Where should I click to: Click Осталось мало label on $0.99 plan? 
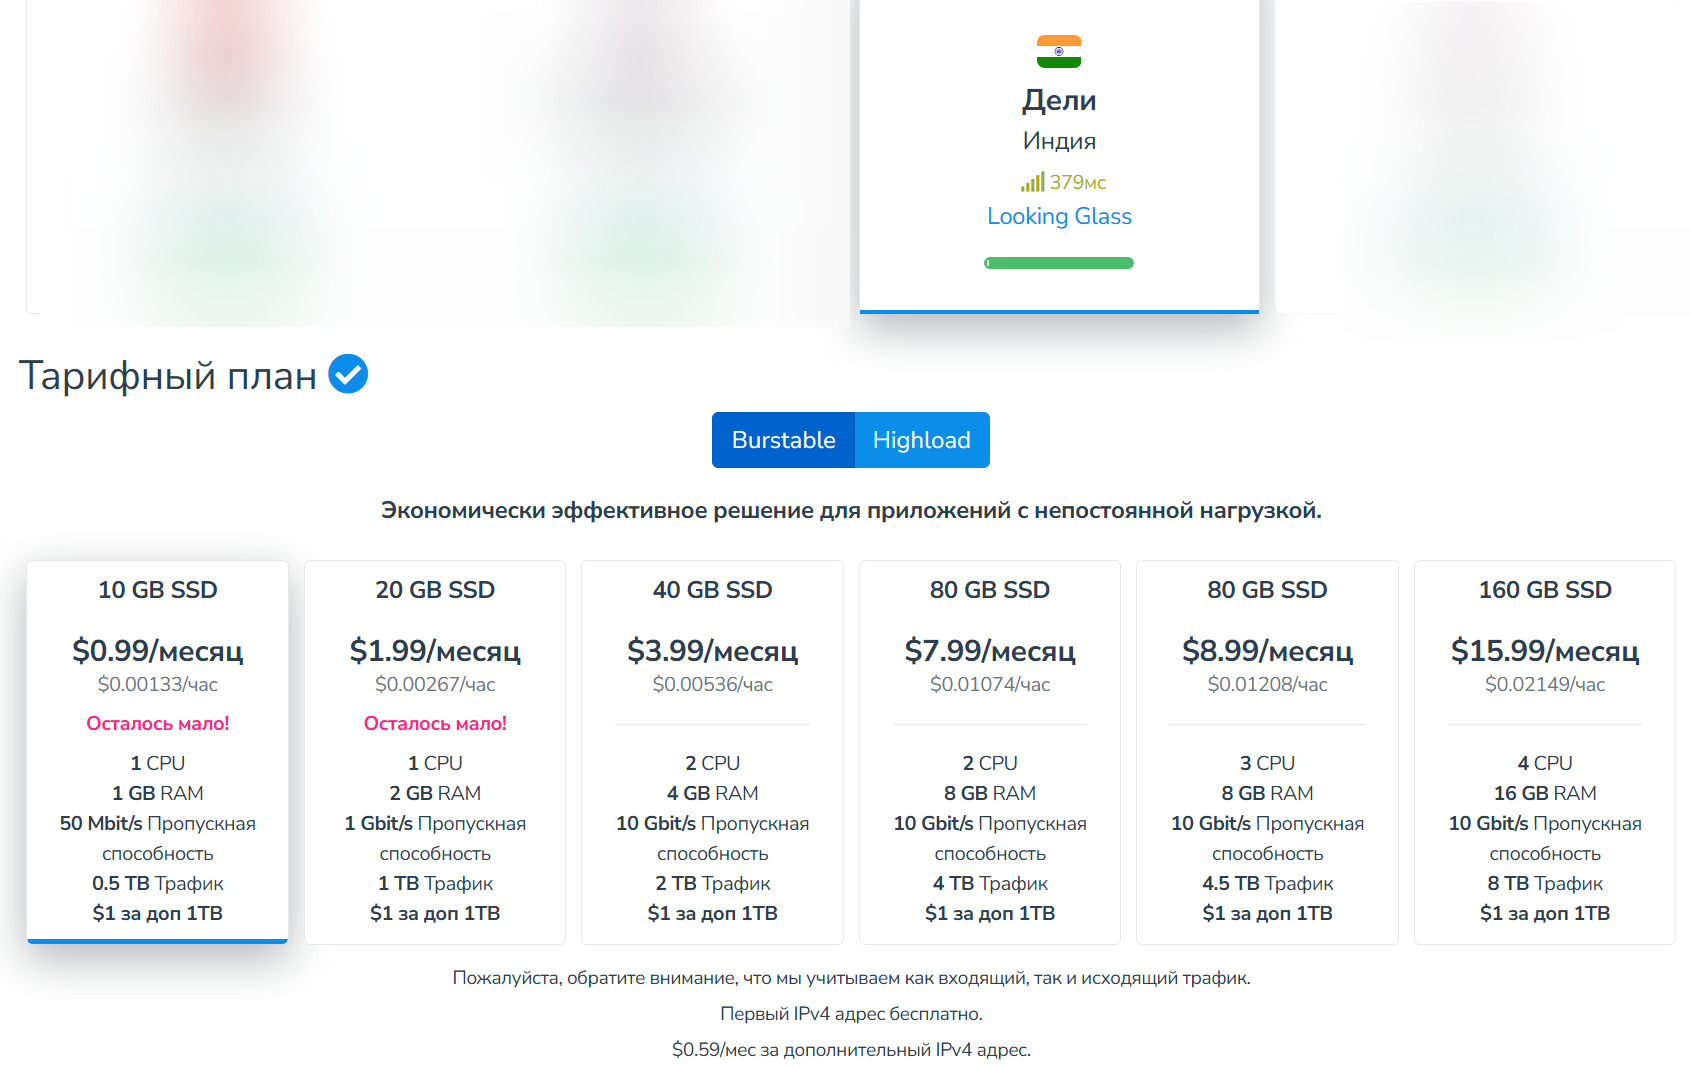click(x=158, y=723)
